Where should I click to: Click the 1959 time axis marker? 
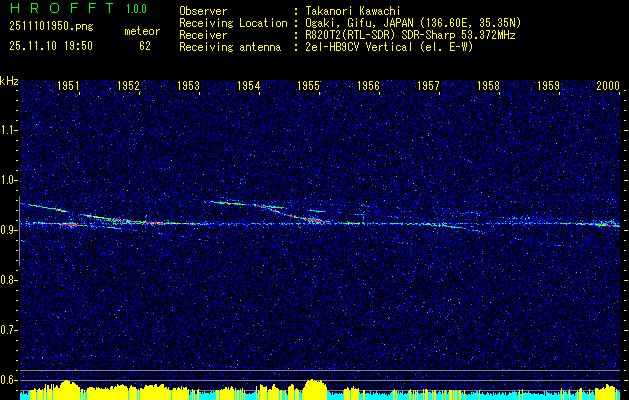click(x=548, y=85)
